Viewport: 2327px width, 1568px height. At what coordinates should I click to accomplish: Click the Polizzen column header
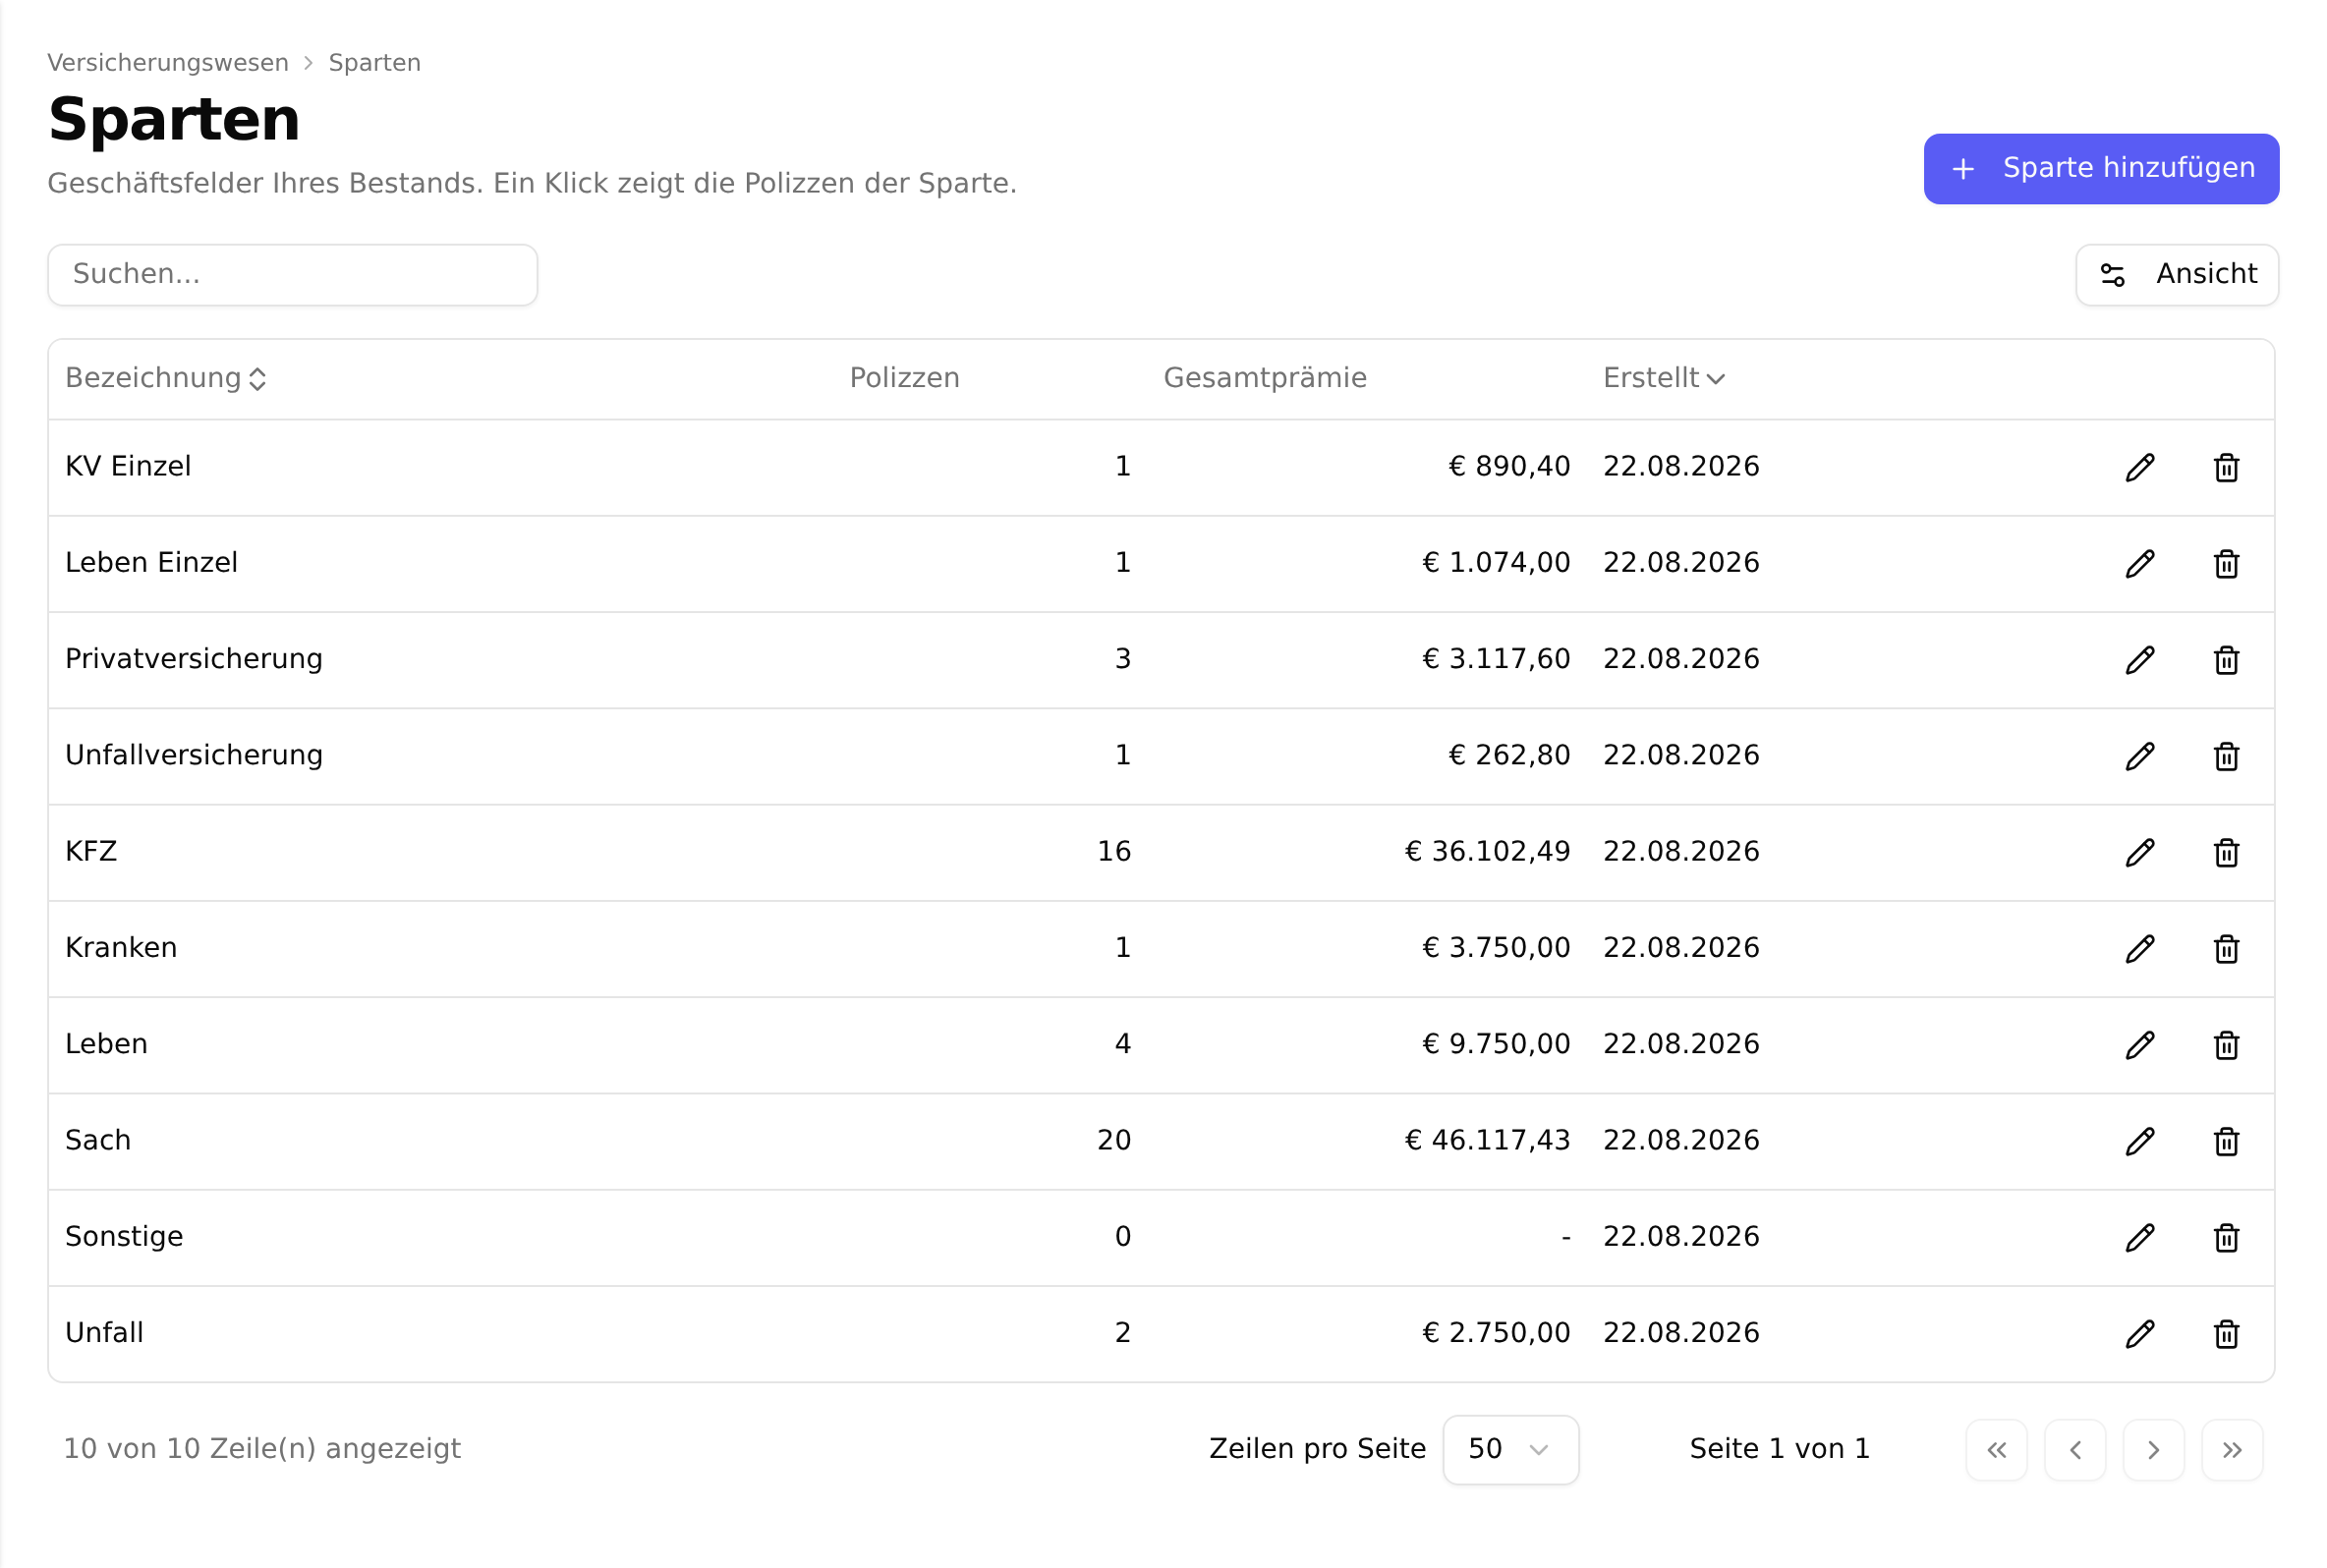click(x=904, y=378)
